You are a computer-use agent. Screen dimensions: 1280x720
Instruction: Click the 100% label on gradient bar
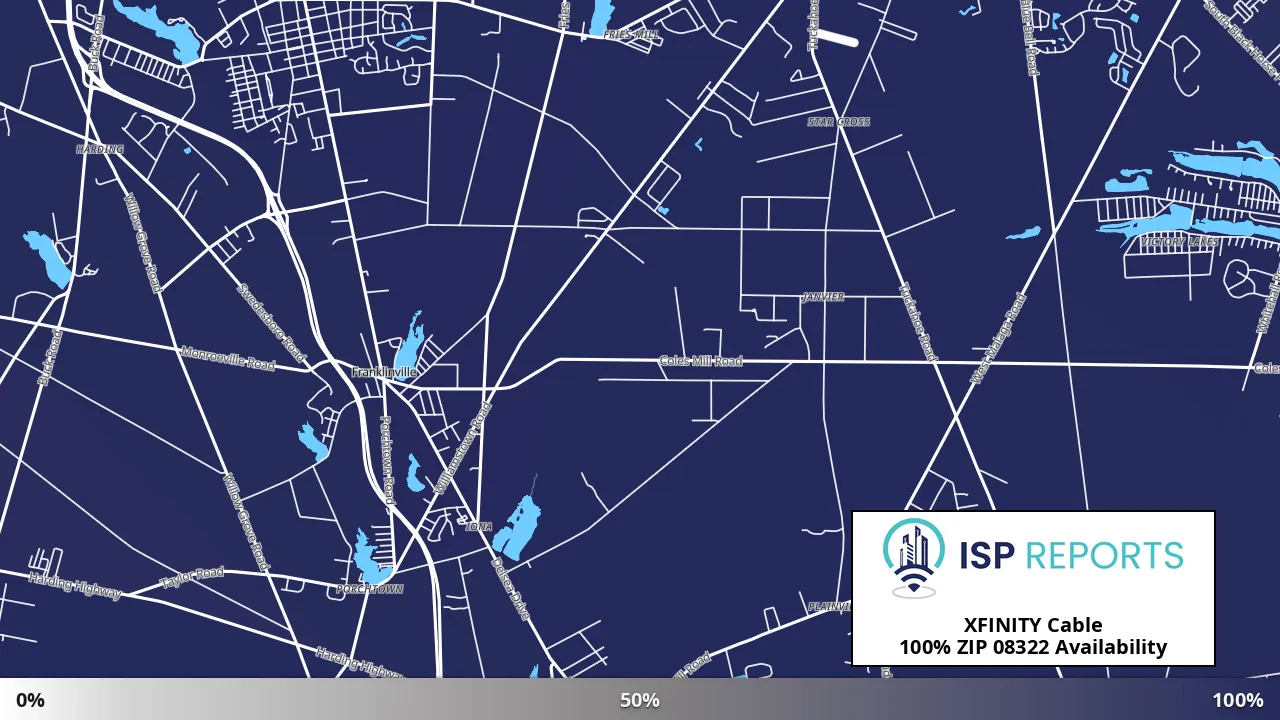1238,700
